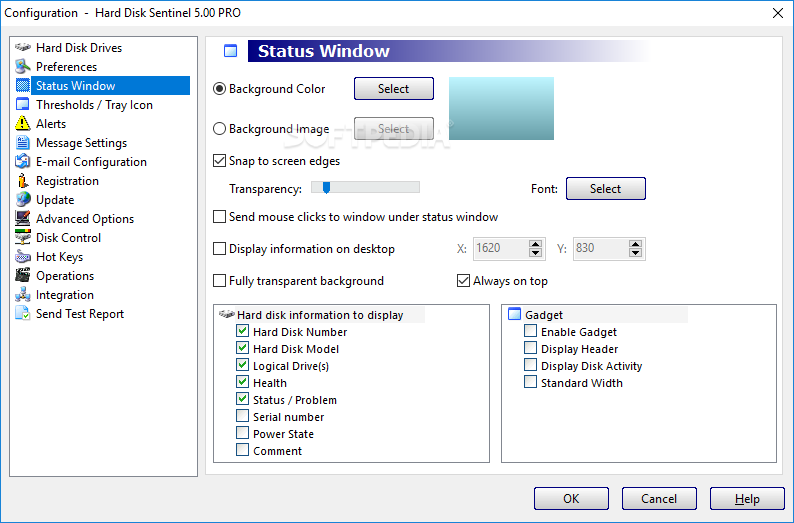Click the hard disk information group icon
Screen dimensions: 794x523
(226, 314)
